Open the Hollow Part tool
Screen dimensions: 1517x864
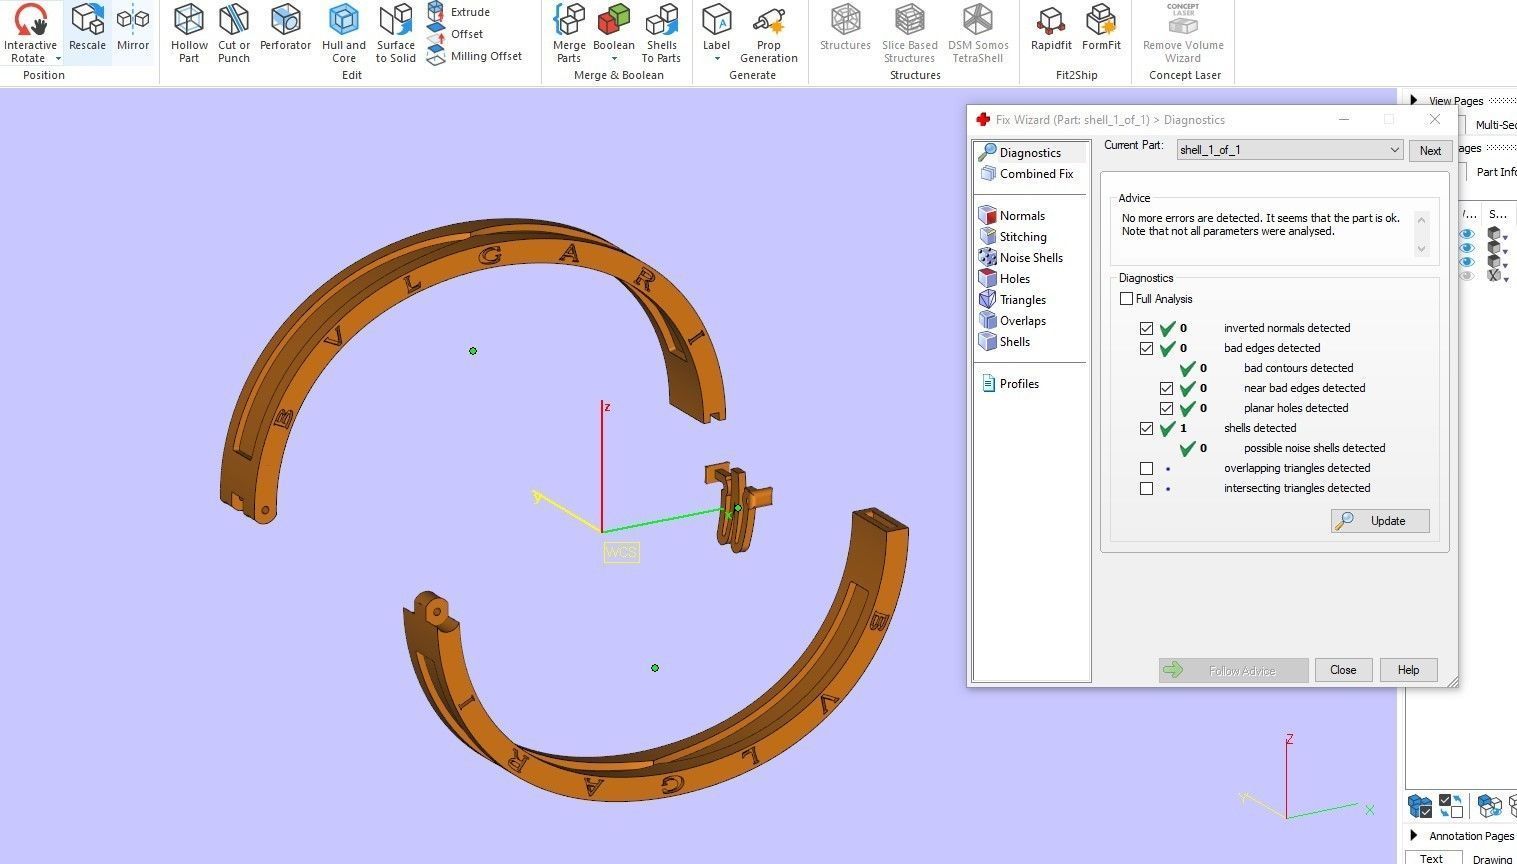click(x=189, y=33)
